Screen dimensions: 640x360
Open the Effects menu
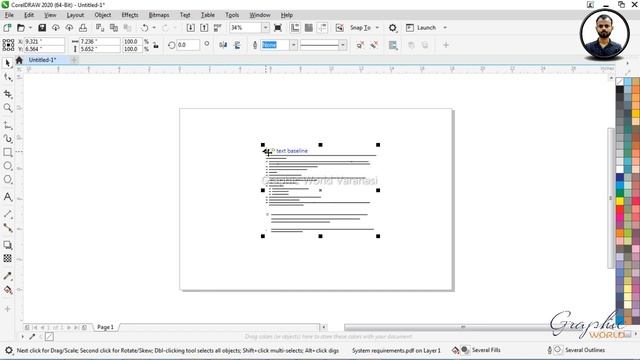tap(130, 15)
